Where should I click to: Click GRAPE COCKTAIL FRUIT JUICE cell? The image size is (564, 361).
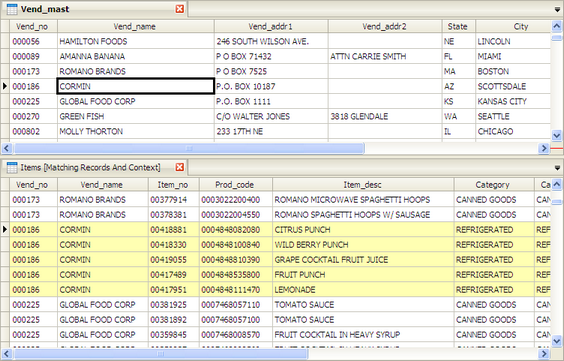363,260
